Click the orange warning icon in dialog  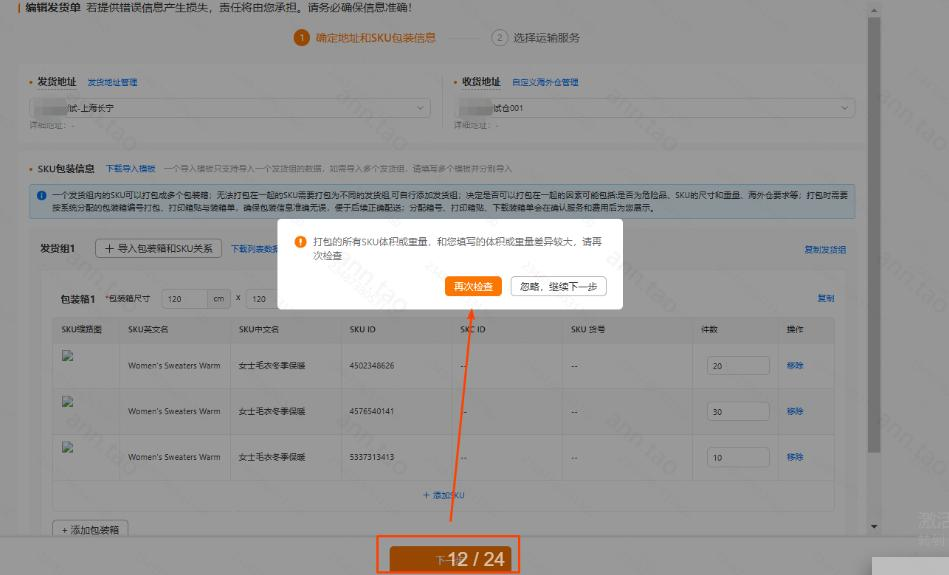coord(299,242)
